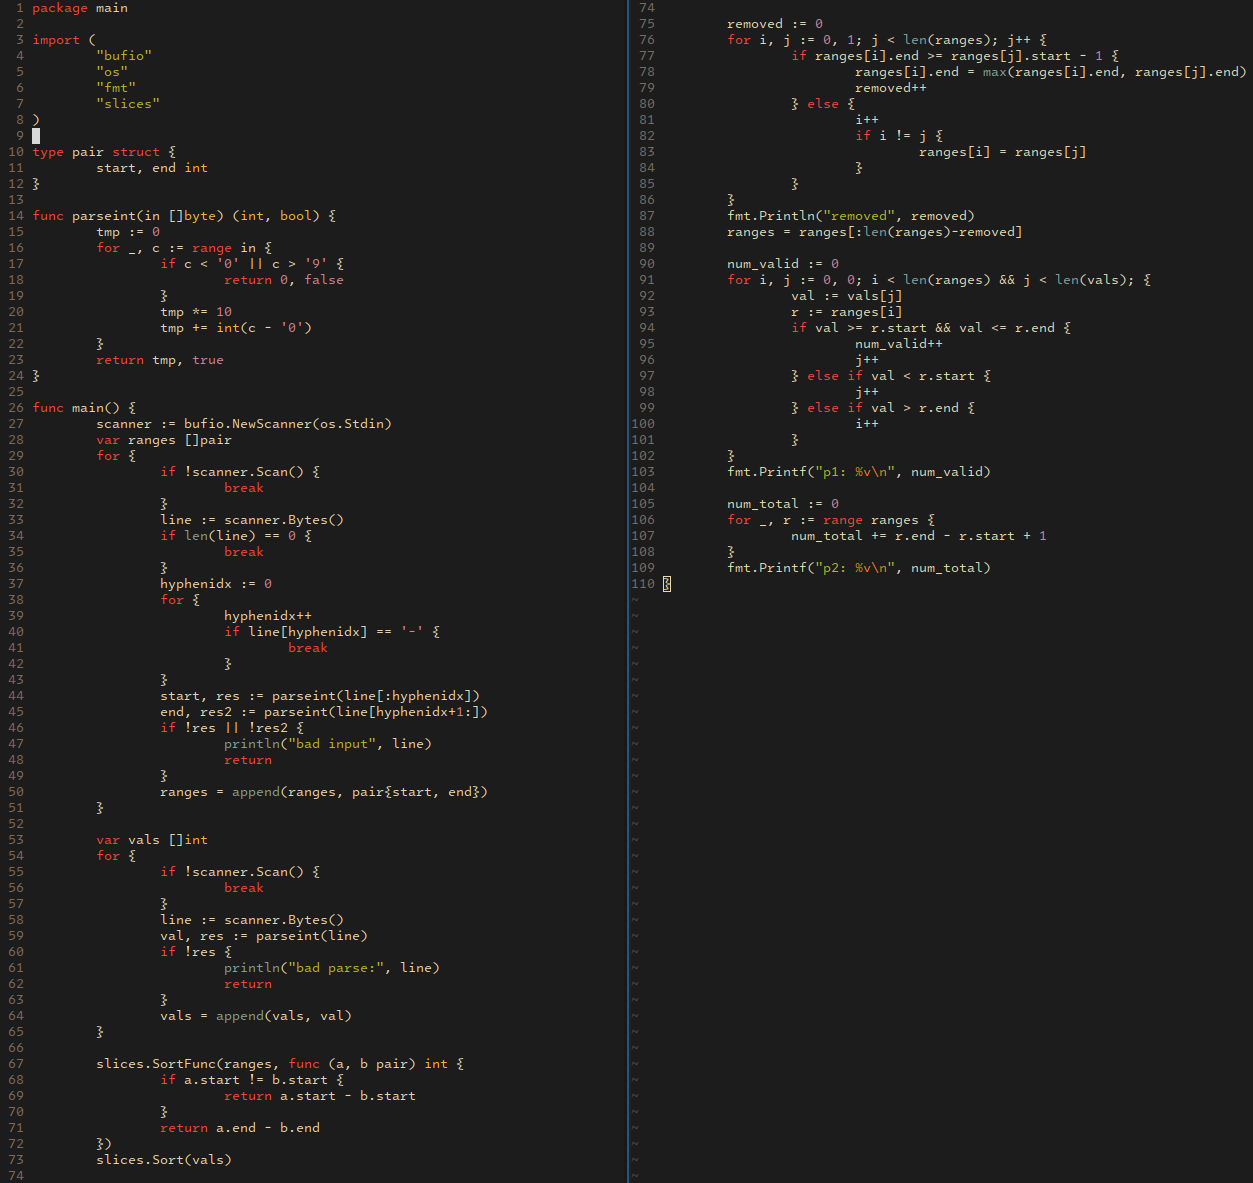The height and width of the screenshot is (1183, 1253).
Task: Click the 'val := vals[j]' line
Action: pos(847,296)
